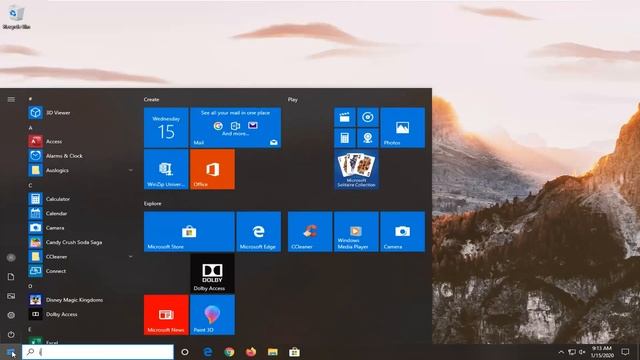Open the Groove Music small tile
This screenshot has width=640, height=360.
[368, 118]
